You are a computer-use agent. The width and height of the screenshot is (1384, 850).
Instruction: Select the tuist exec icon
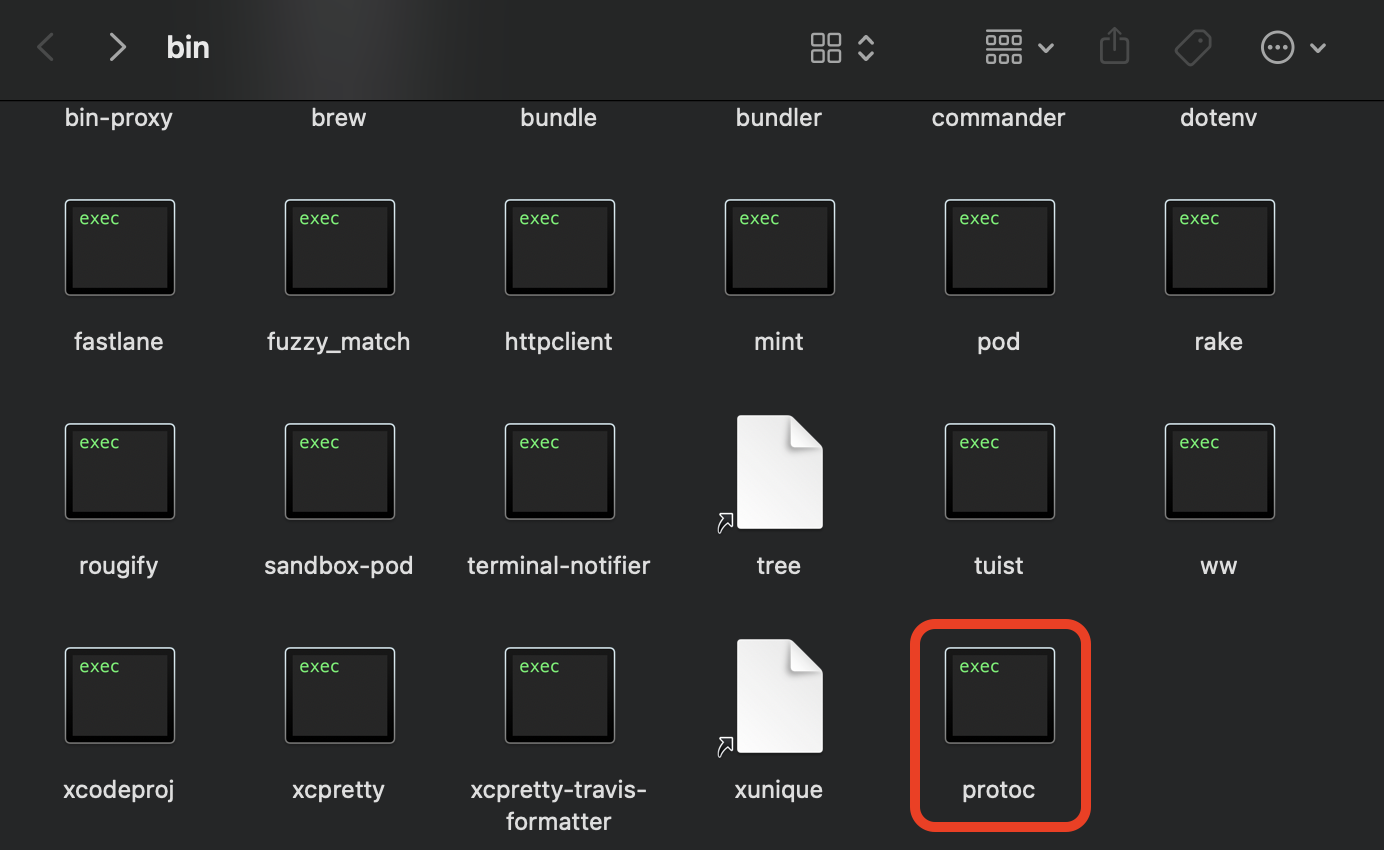pos(1000,471)
